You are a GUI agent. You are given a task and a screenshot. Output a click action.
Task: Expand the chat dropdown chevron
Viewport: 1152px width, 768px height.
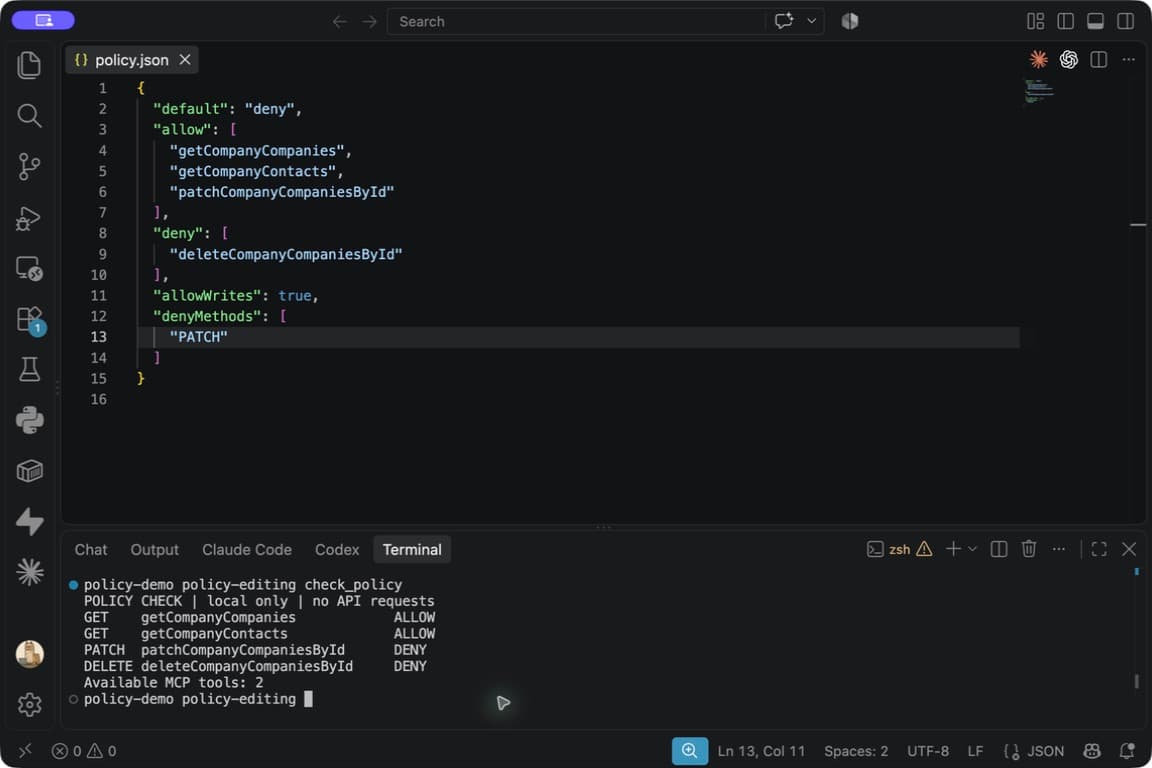coord(812,21)
